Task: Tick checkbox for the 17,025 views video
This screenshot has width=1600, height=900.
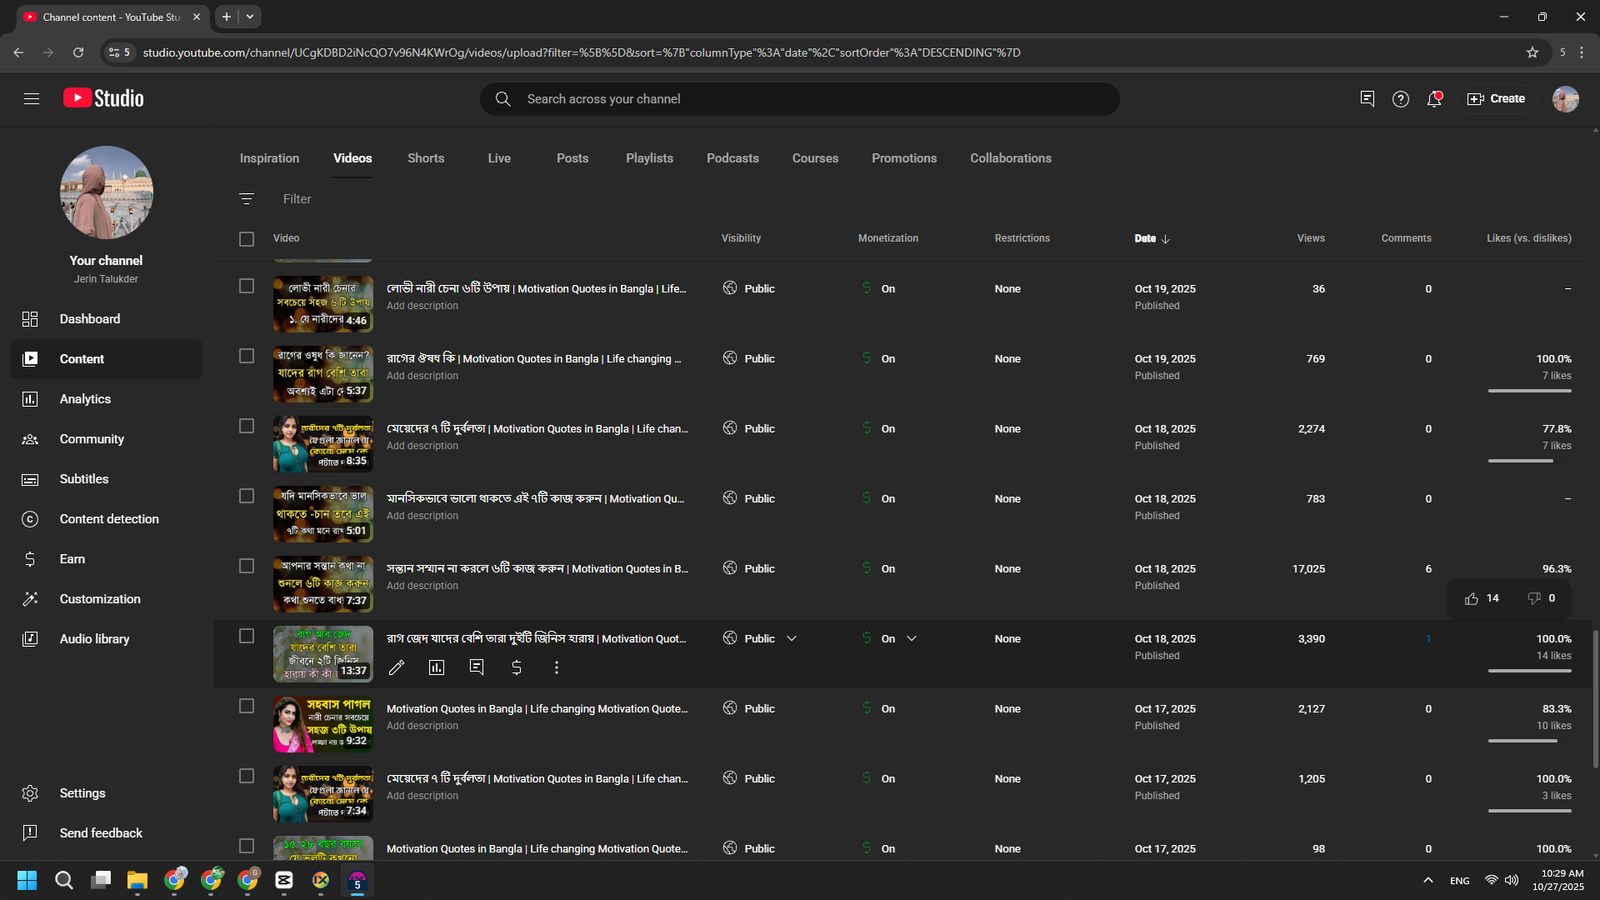Action: 247,566
